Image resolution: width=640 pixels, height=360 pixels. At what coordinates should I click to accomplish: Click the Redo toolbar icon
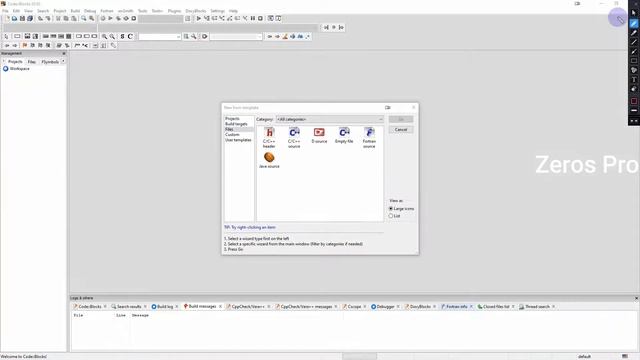click(x=48, y=18)
